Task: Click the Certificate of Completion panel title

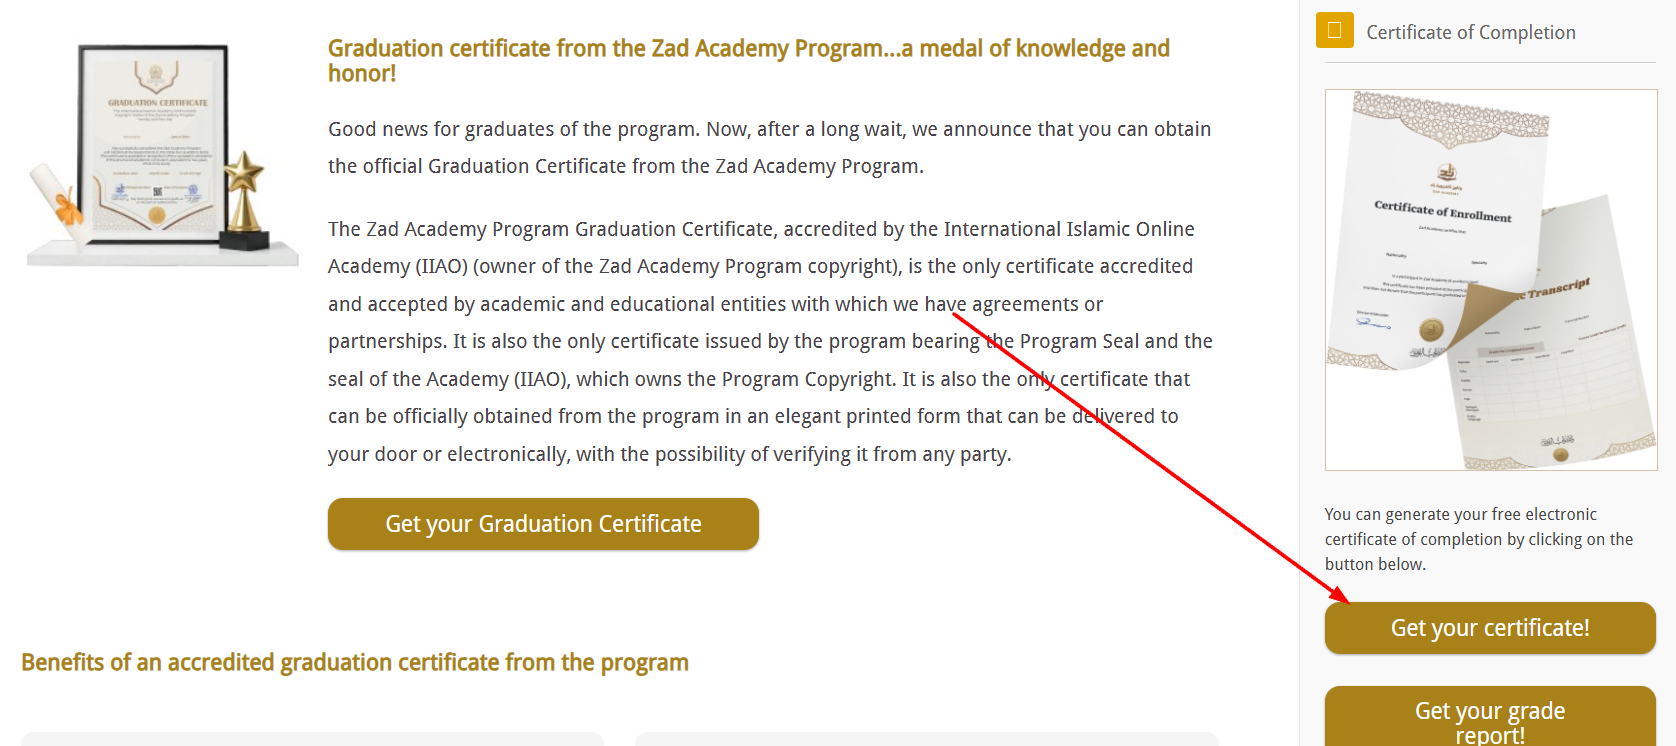Action: click(x=1470, y=33)
